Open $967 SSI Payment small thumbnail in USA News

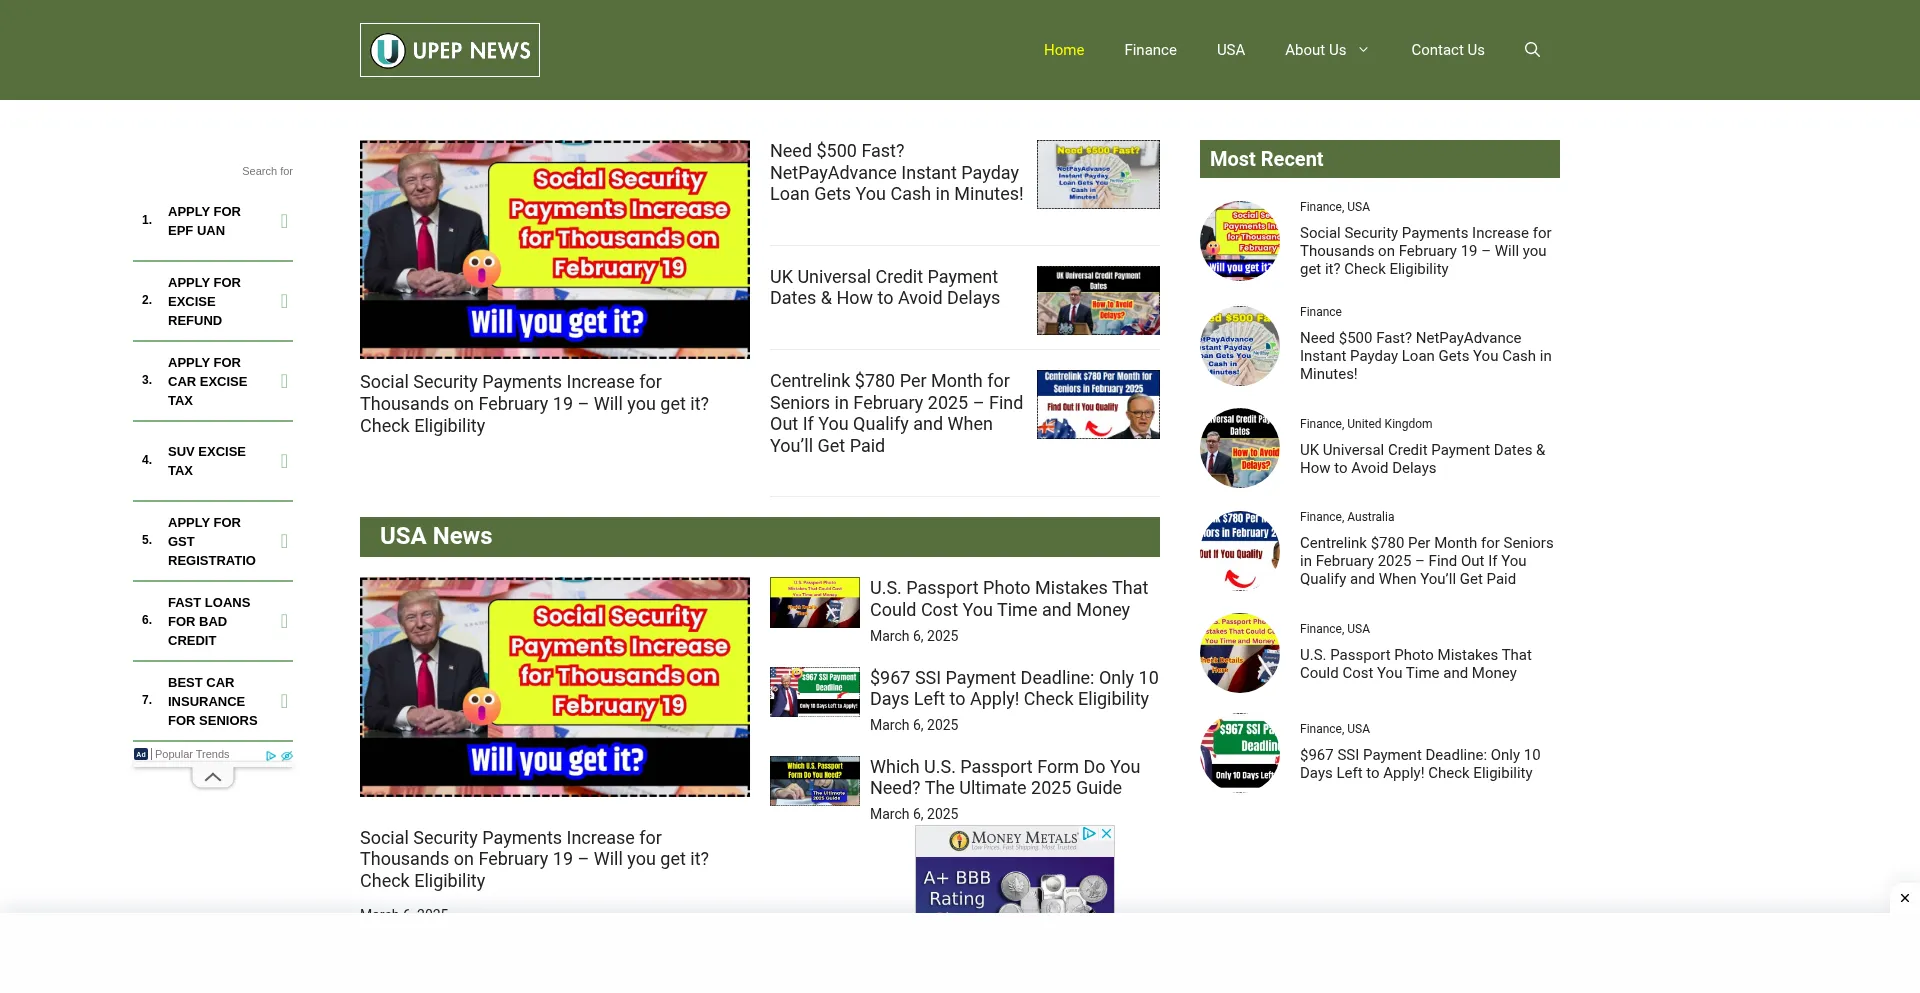tap(815, 692)
